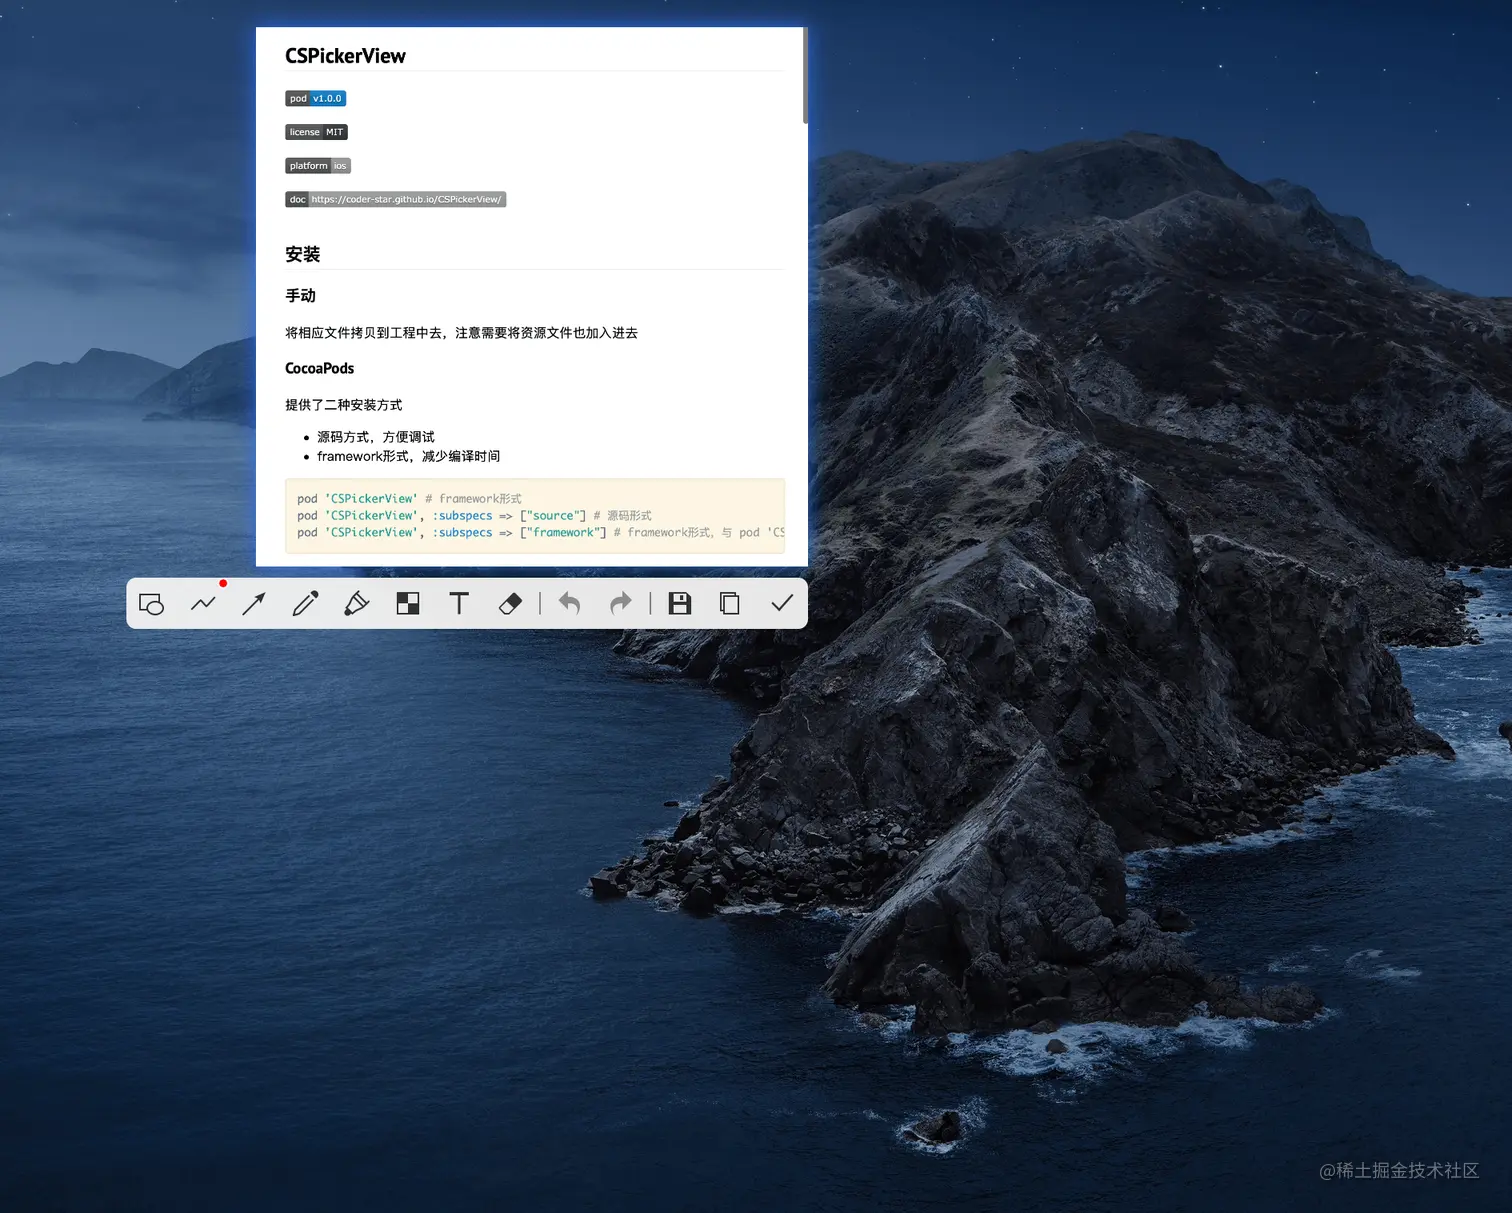The image size is (1512, 1213).
Task: Click the sentence '将相应文件拷贝到工程中去，注意需要将资源文件也加入进去'
Action: 461,333
